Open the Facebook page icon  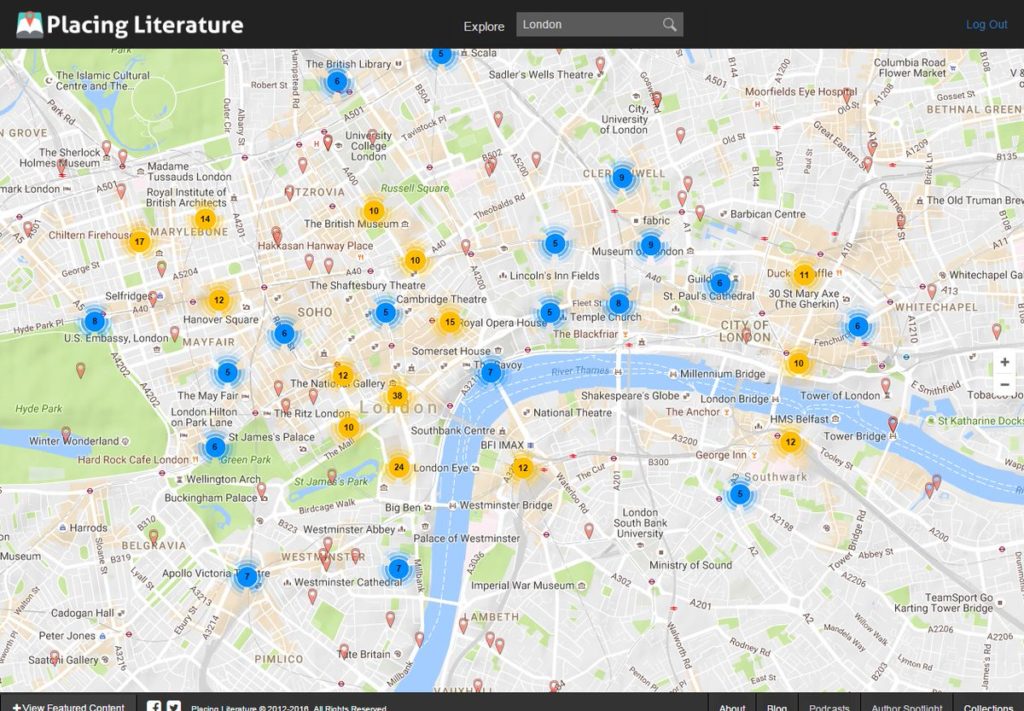point(155,706)
